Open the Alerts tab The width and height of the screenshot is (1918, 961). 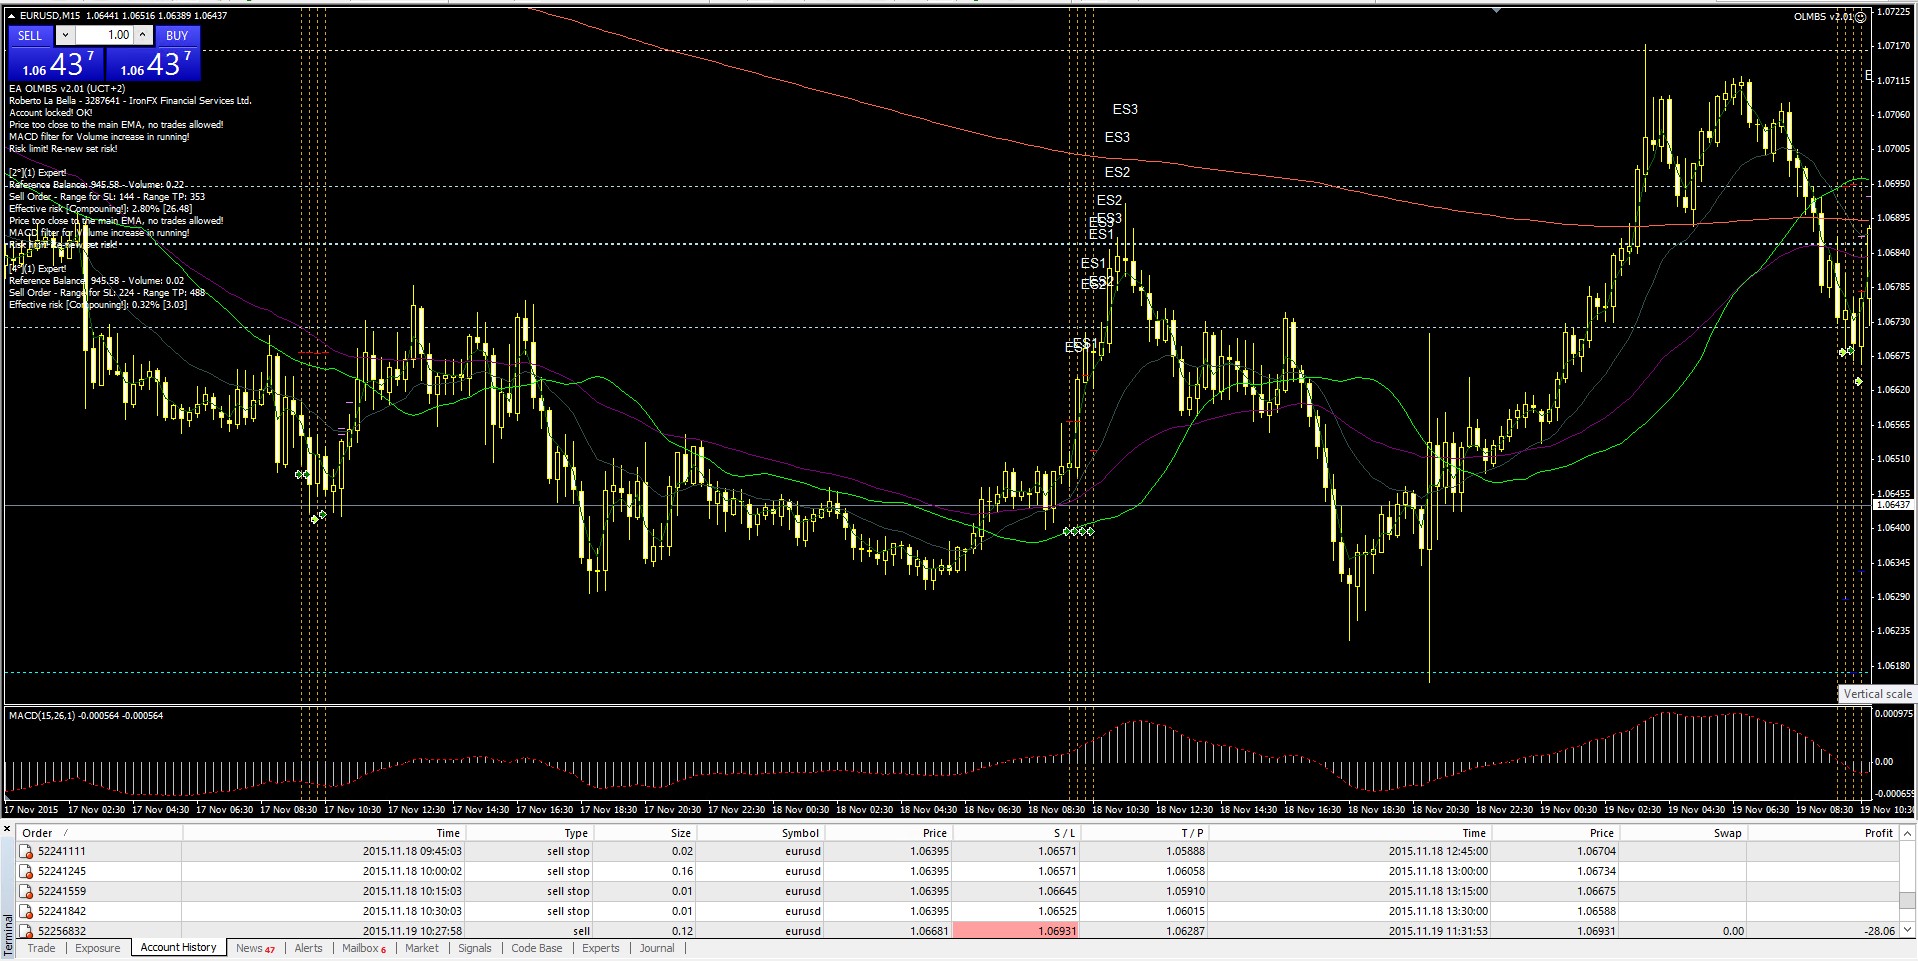pyautogui.click(x=309, y=948)
